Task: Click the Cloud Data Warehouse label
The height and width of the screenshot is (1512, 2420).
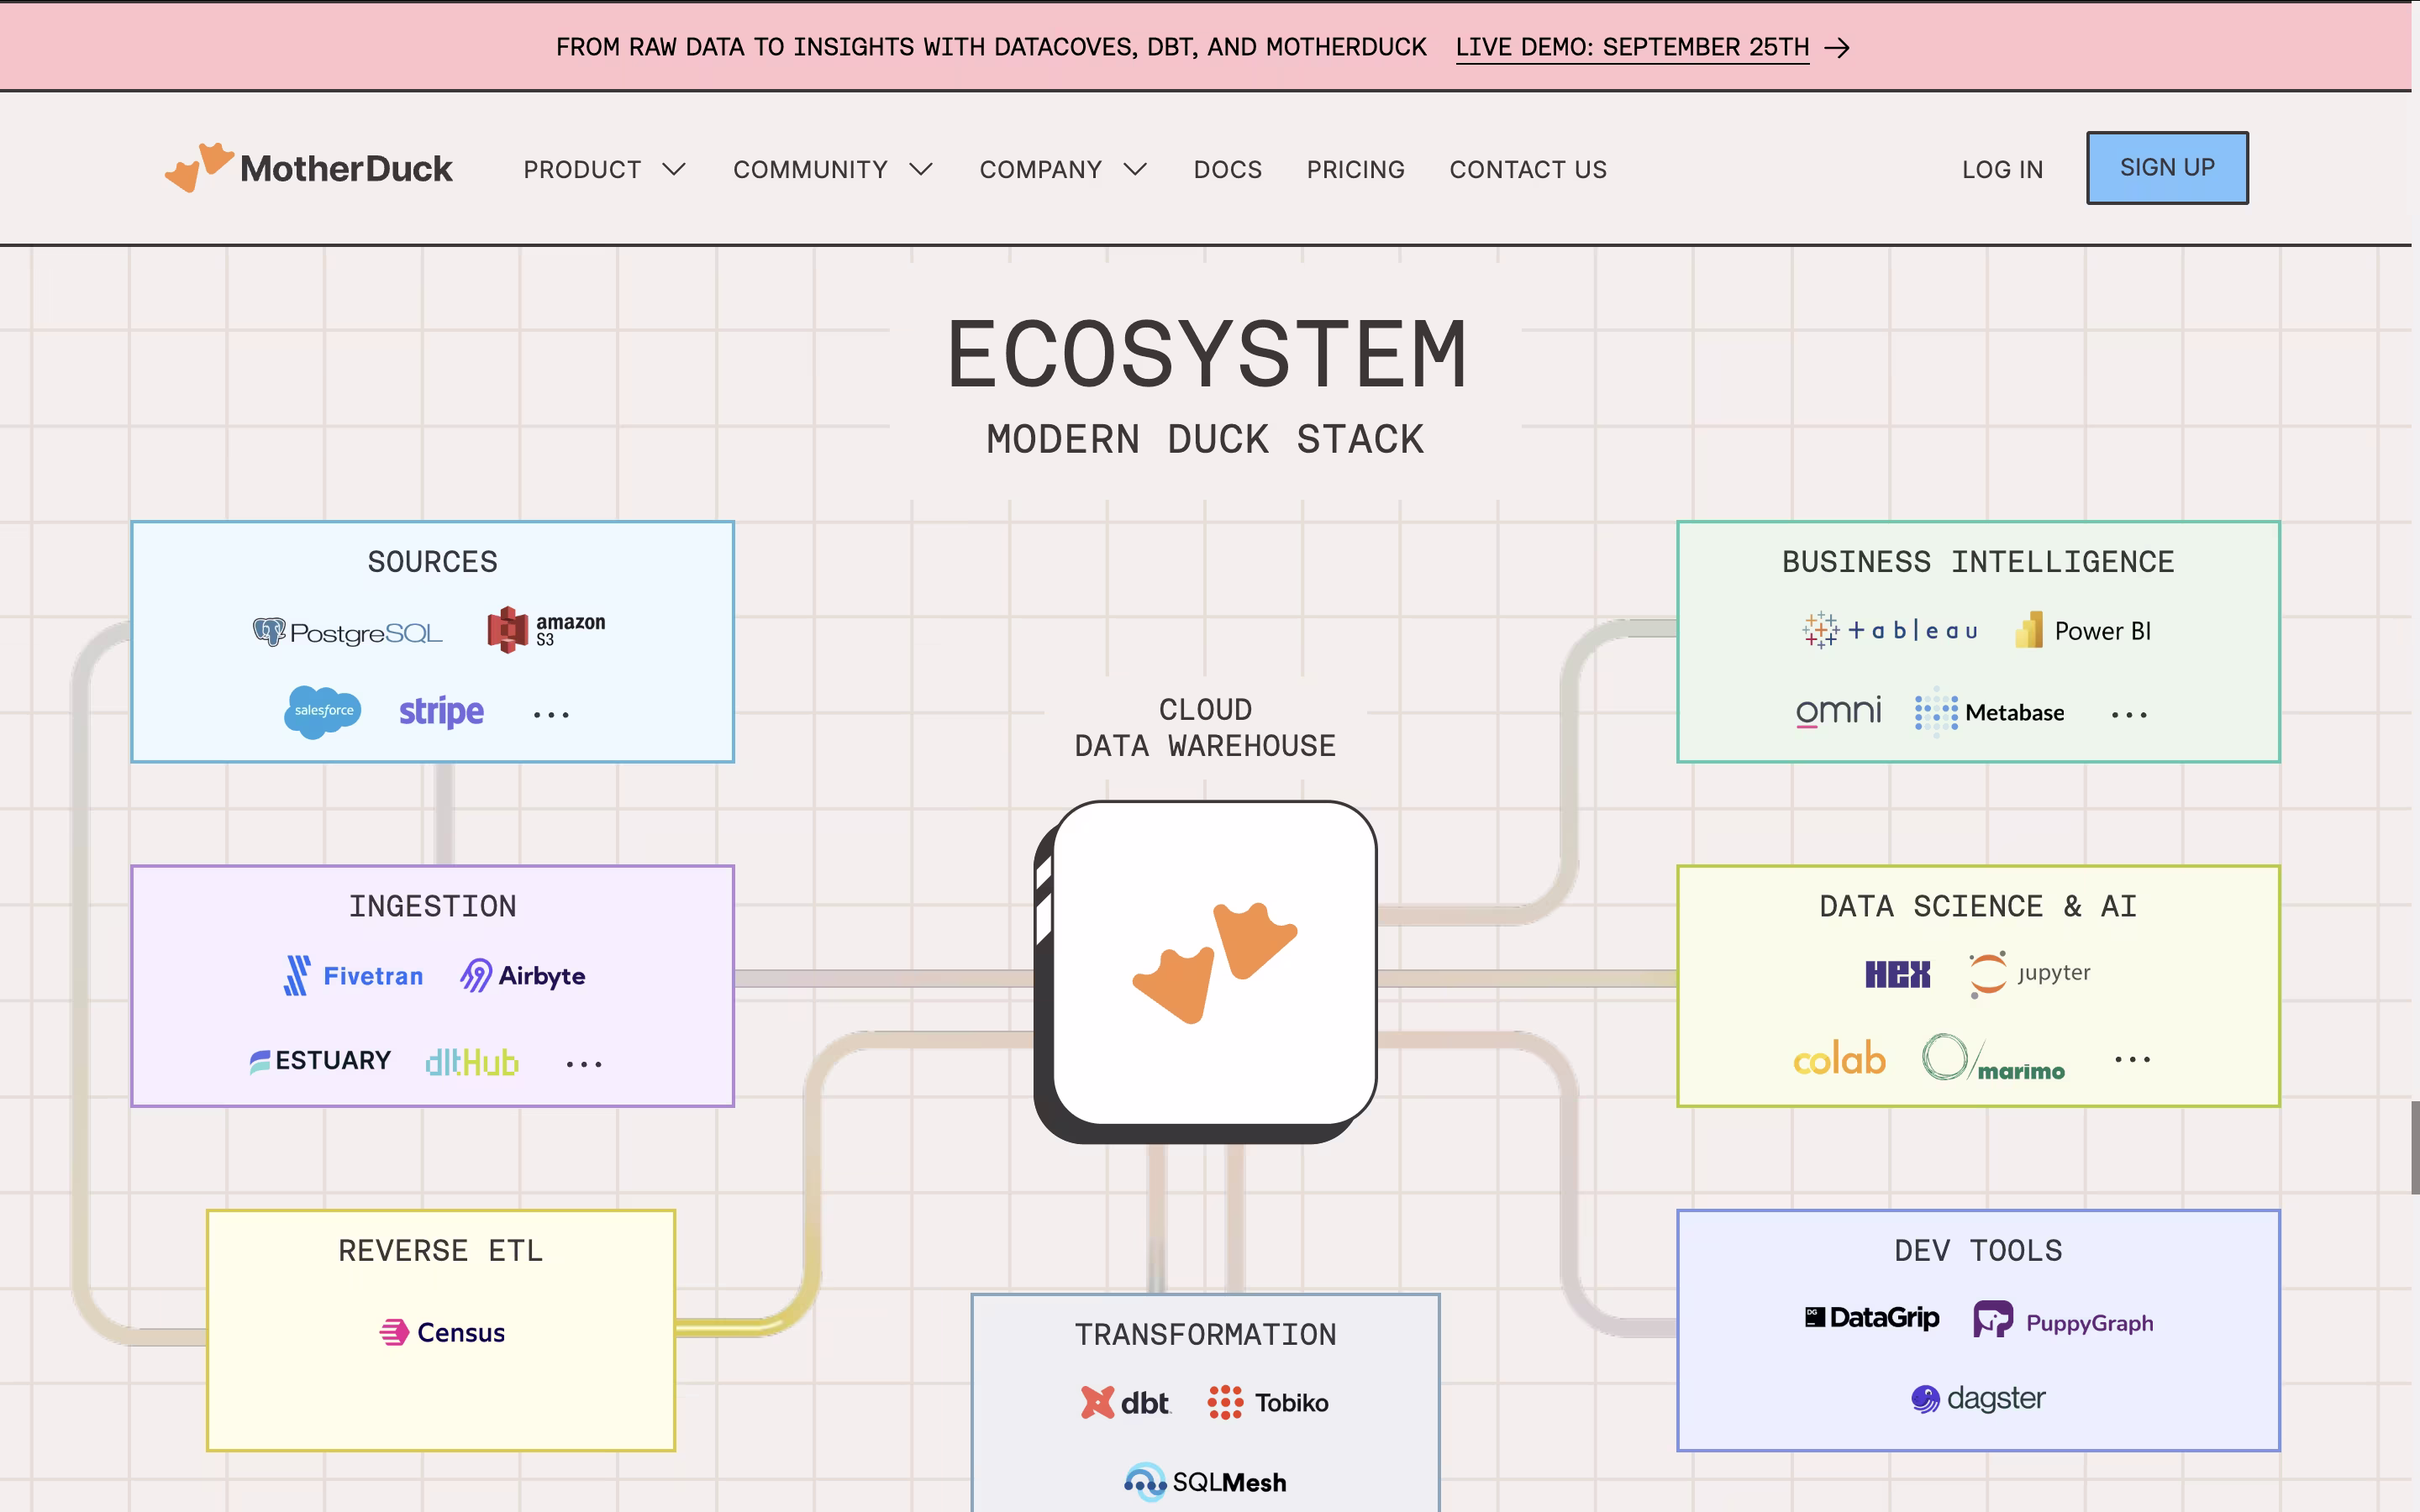Action: (1205, 727)
